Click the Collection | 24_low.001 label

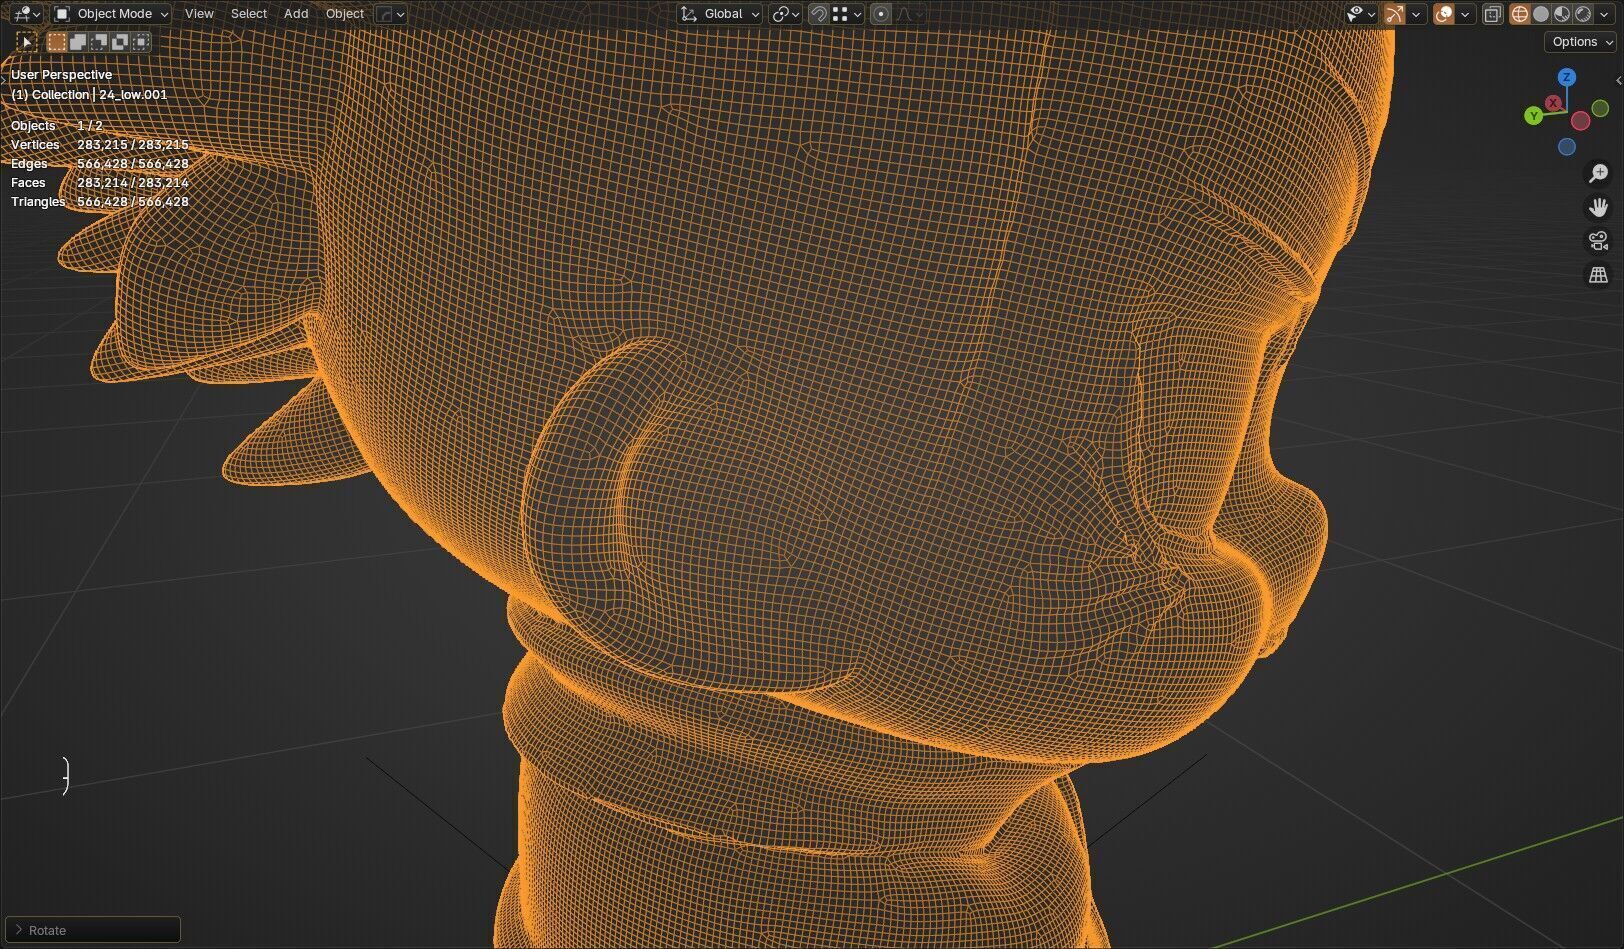(x=89, y=94)
